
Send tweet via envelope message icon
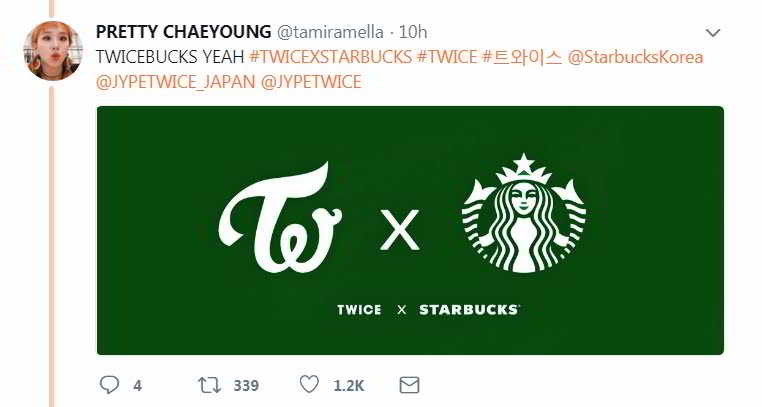tap(409, 385)
